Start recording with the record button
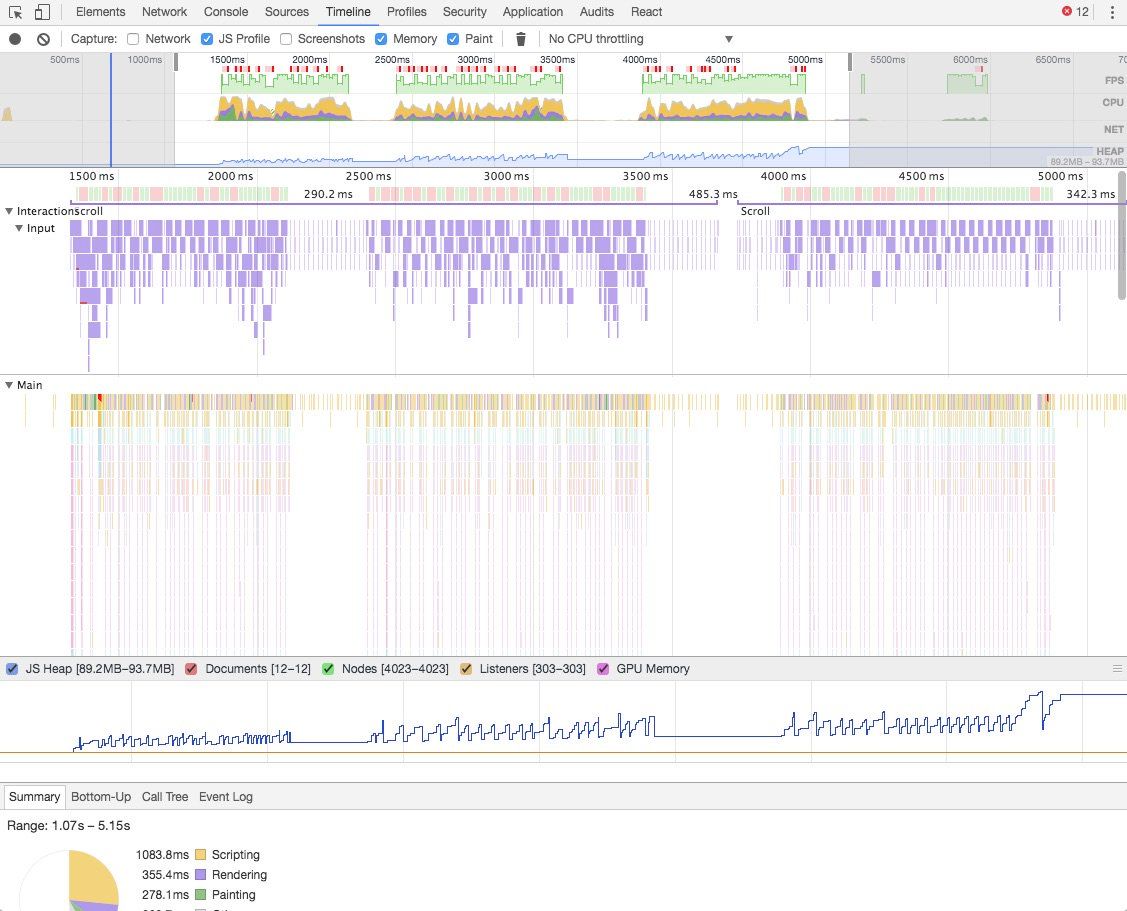The image size is (1127, 911). pos(15,39)
